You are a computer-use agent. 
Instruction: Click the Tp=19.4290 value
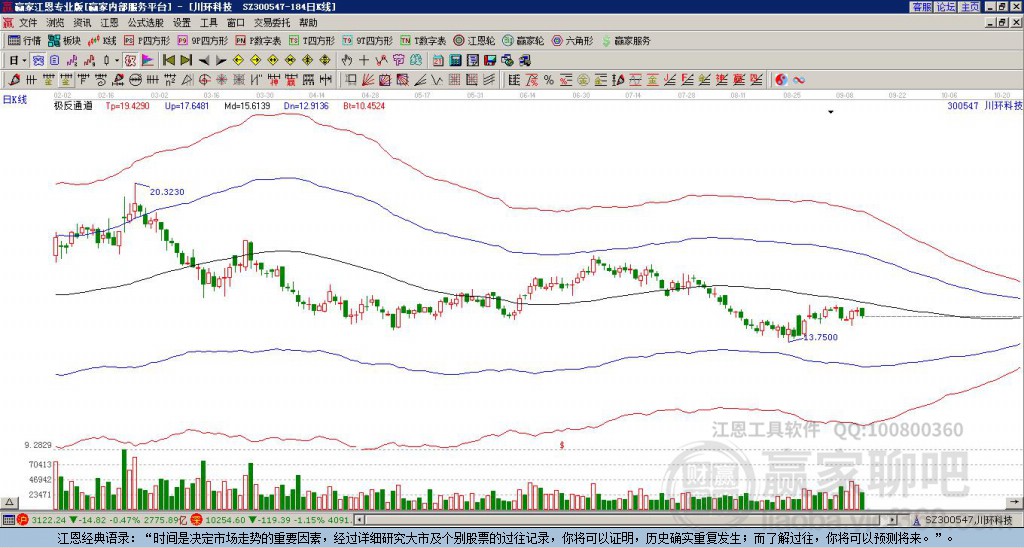[x=127, y=105]
